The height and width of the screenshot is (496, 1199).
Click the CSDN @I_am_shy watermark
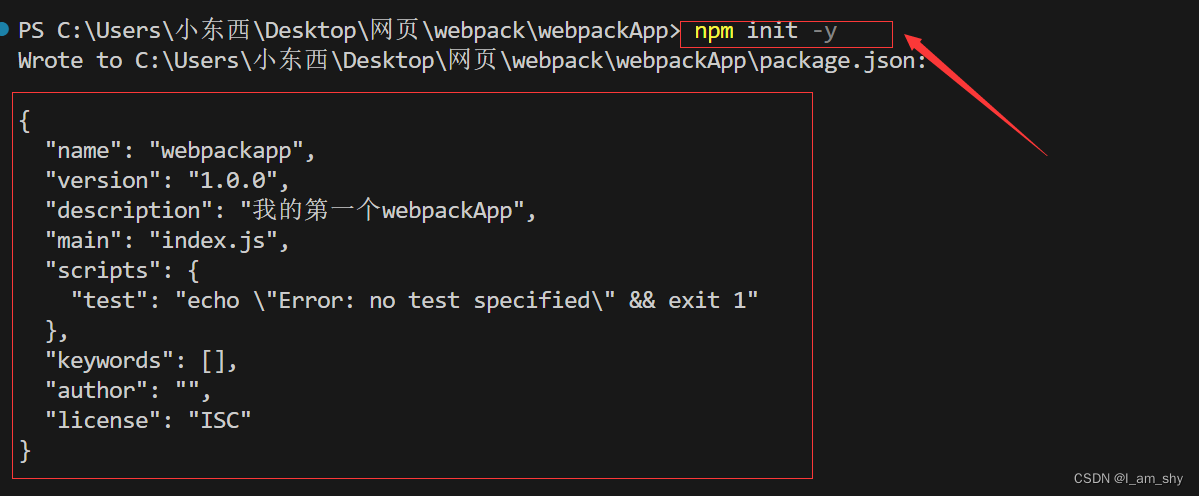[x=1128, y=478]
